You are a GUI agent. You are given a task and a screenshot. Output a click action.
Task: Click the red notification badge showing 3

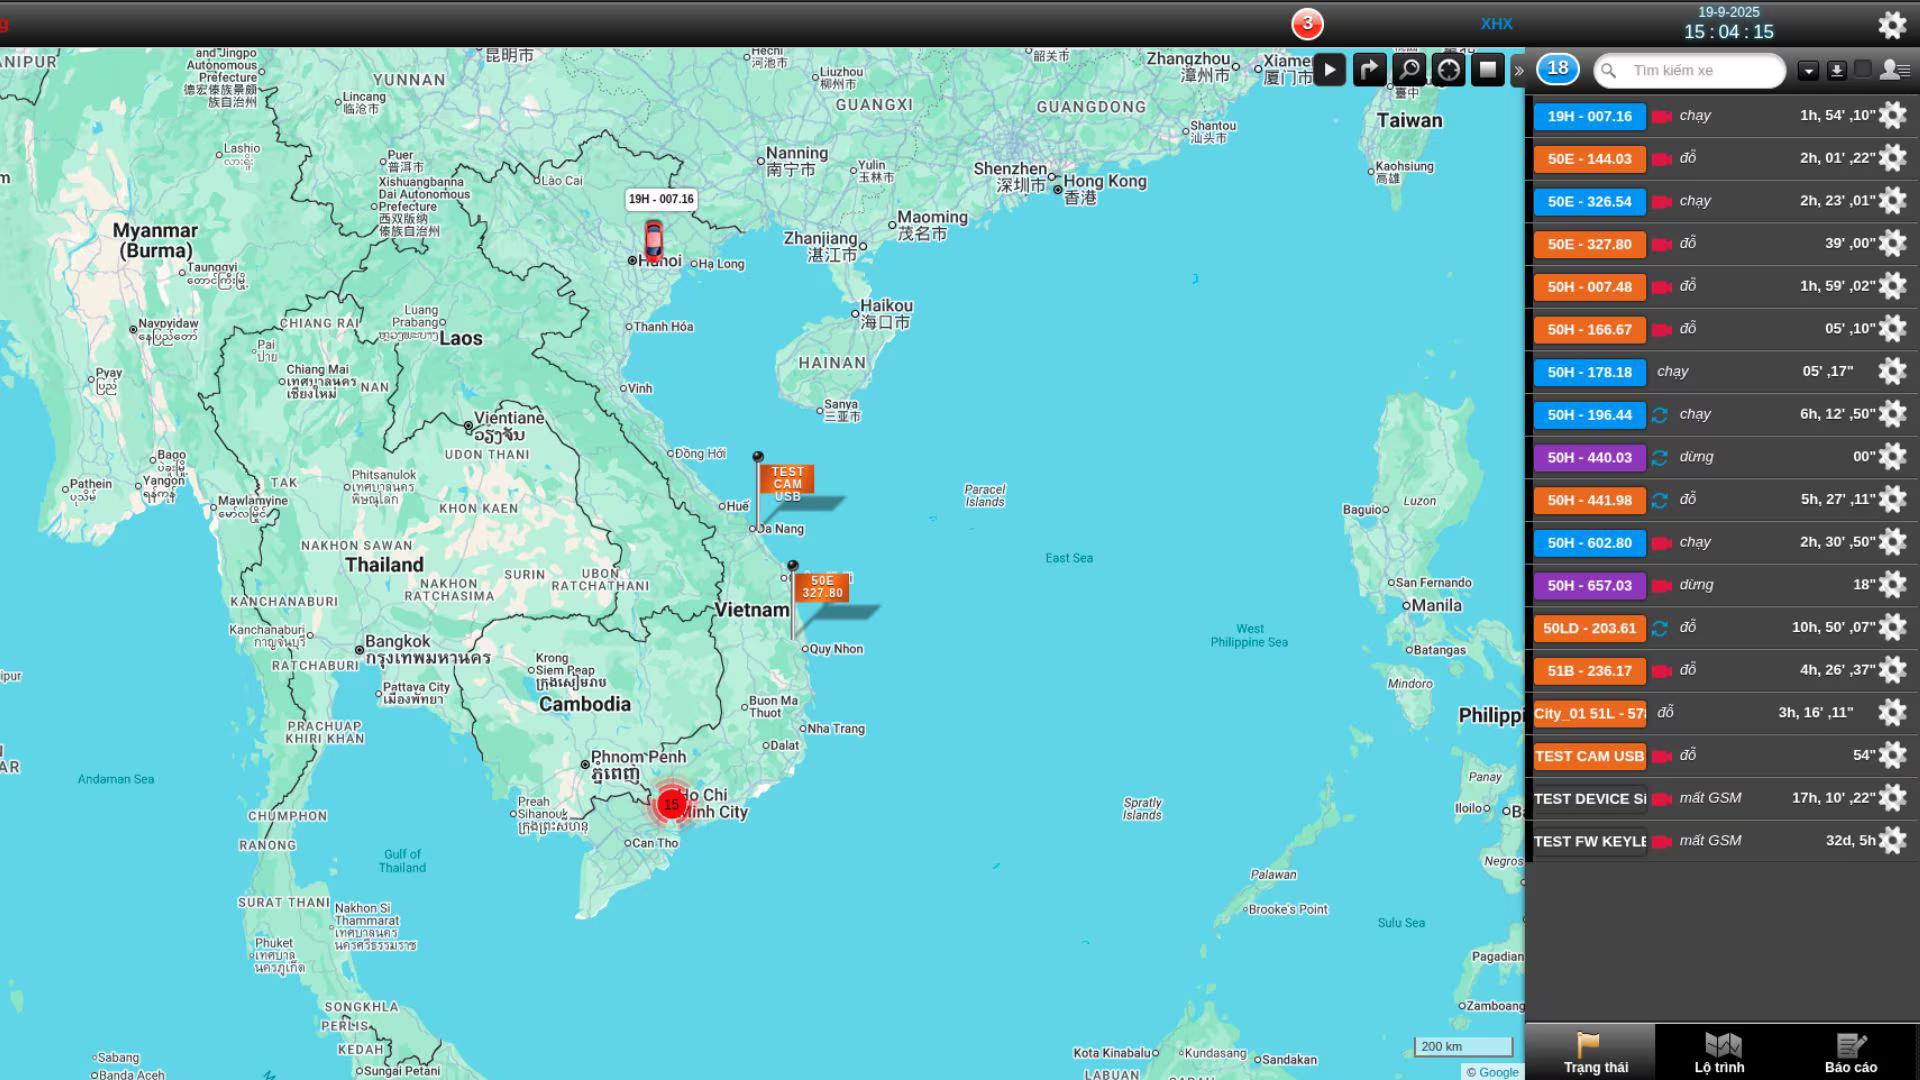[x=1307, y=24]
